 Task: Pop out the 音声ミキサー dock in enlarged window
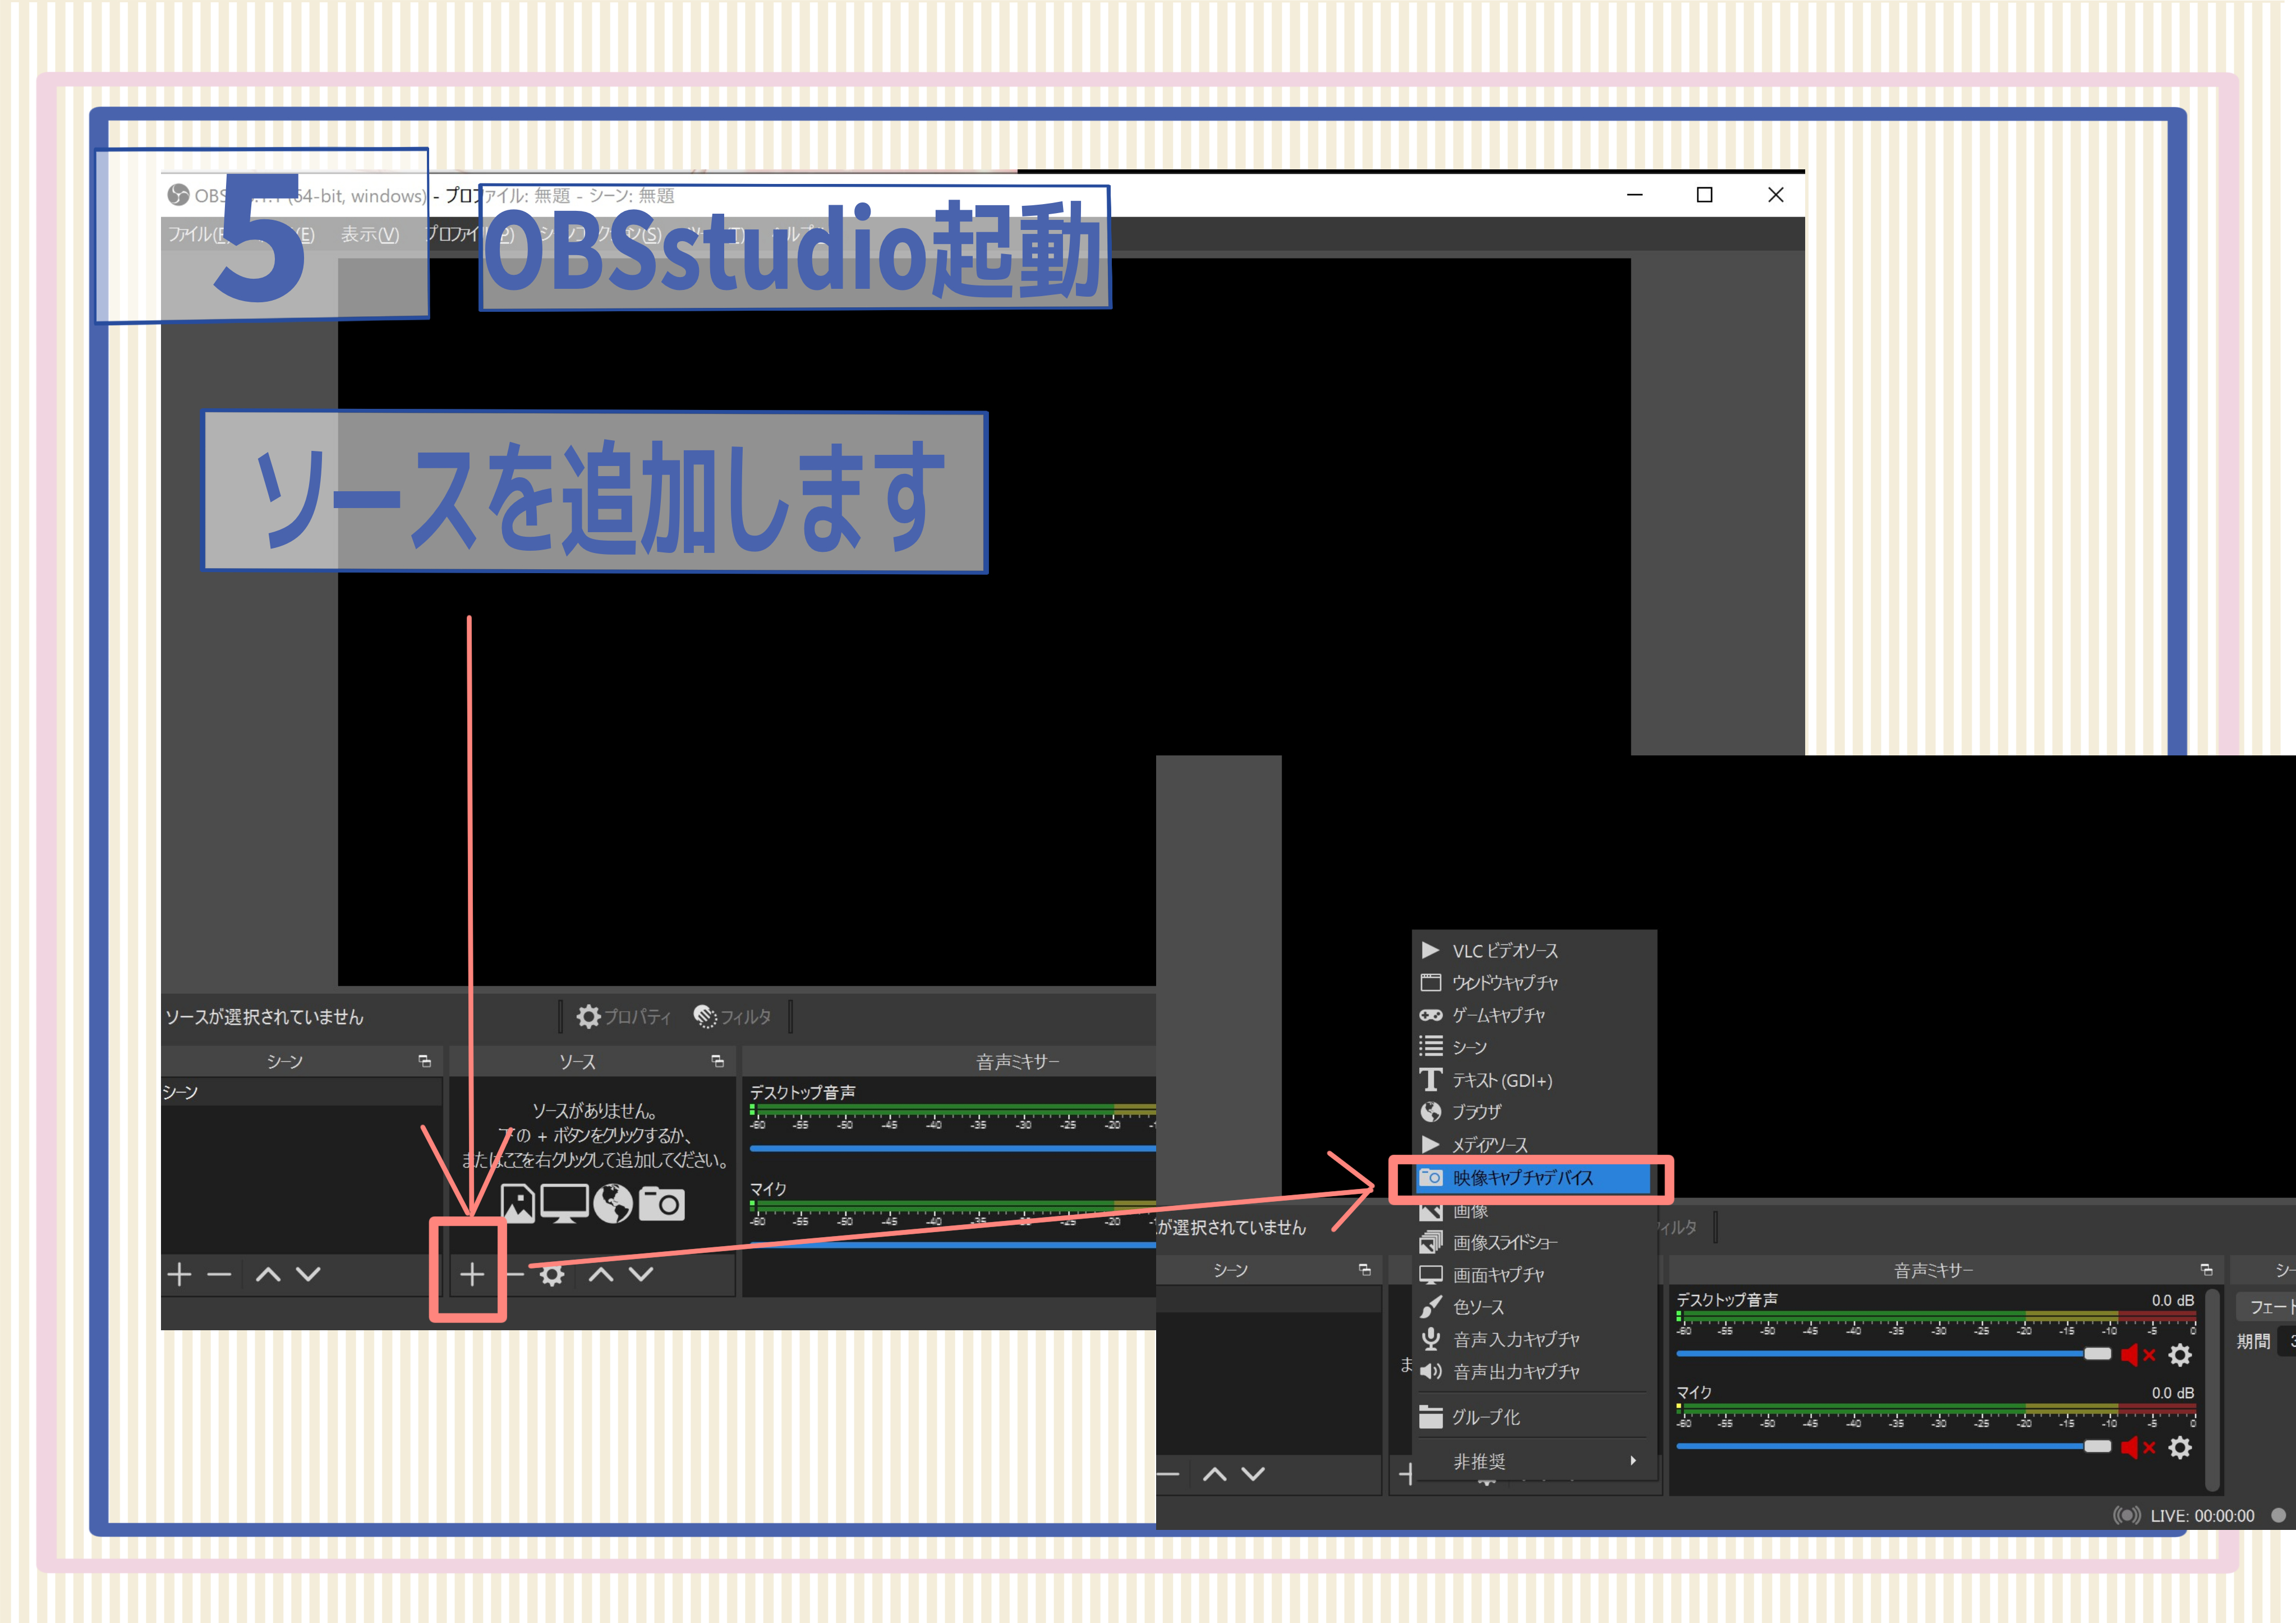point(2206,1269)
